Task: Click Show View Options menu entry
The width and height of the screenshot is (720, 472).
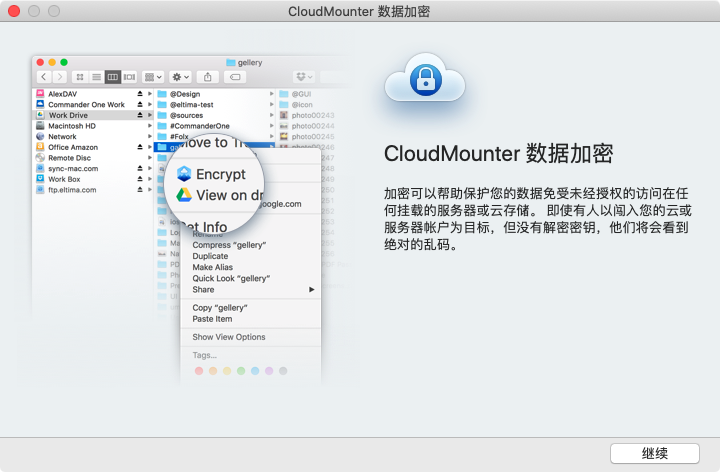Action: [229, 337]
